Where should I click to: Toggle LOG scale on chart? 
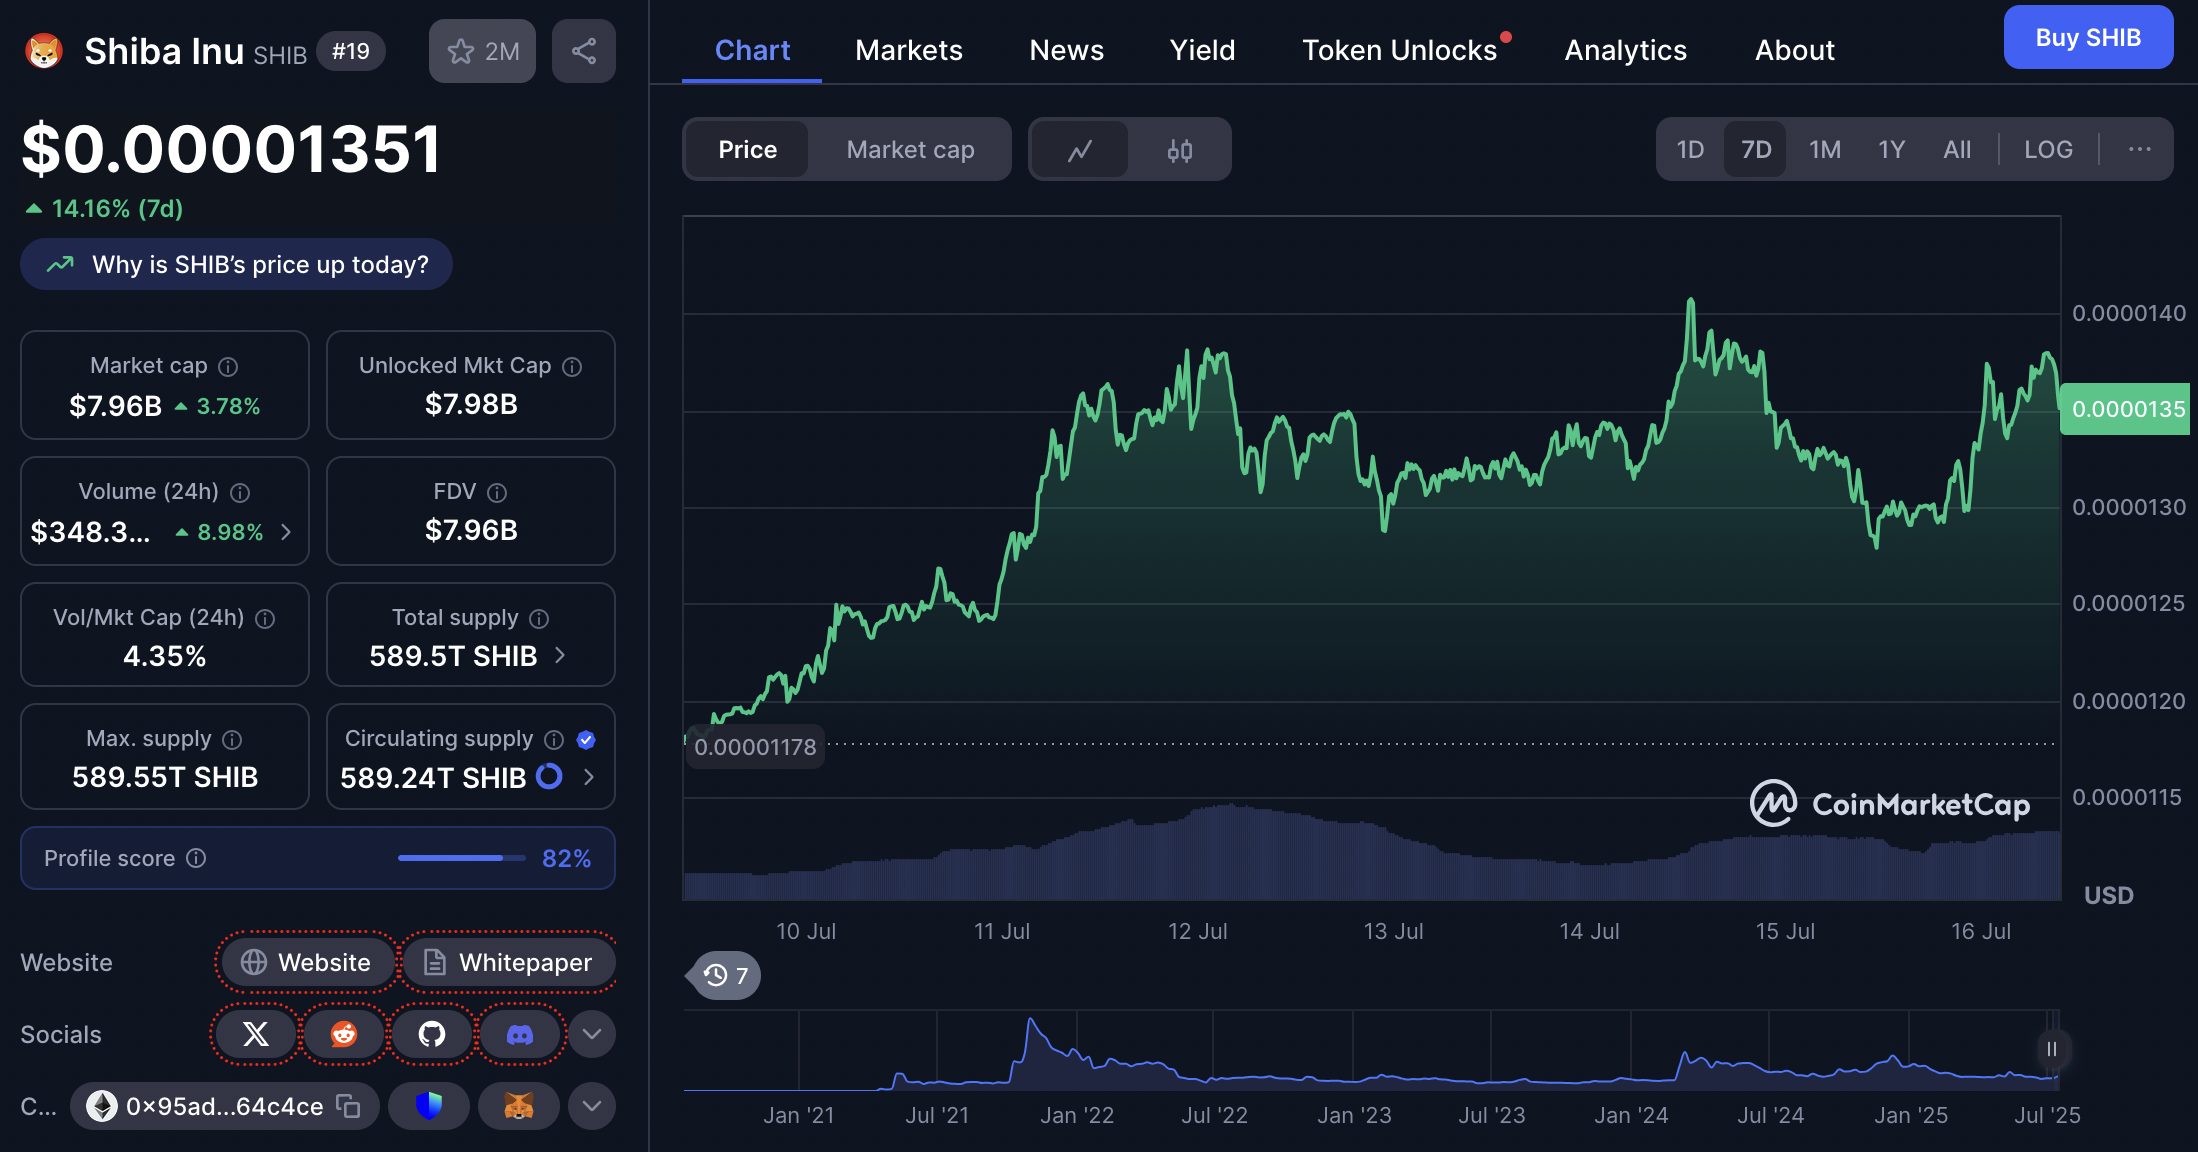coord(2048,150)
